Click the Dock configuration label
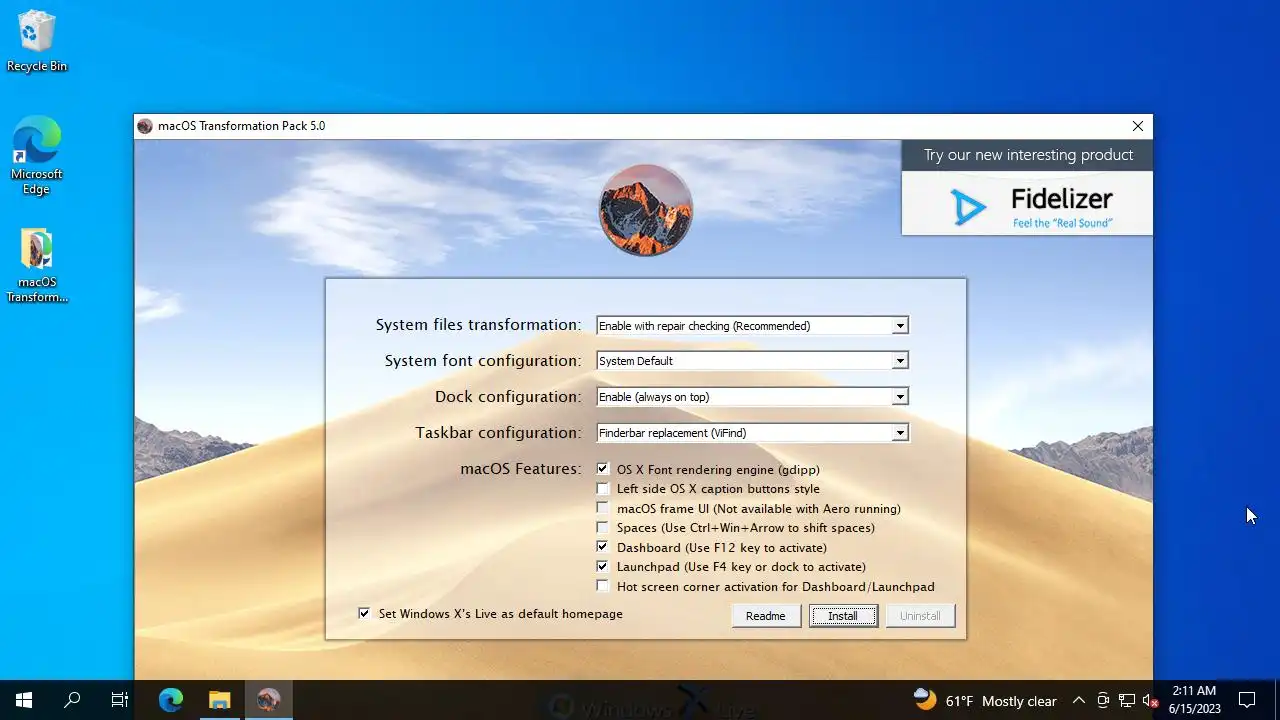 [508, 397]
